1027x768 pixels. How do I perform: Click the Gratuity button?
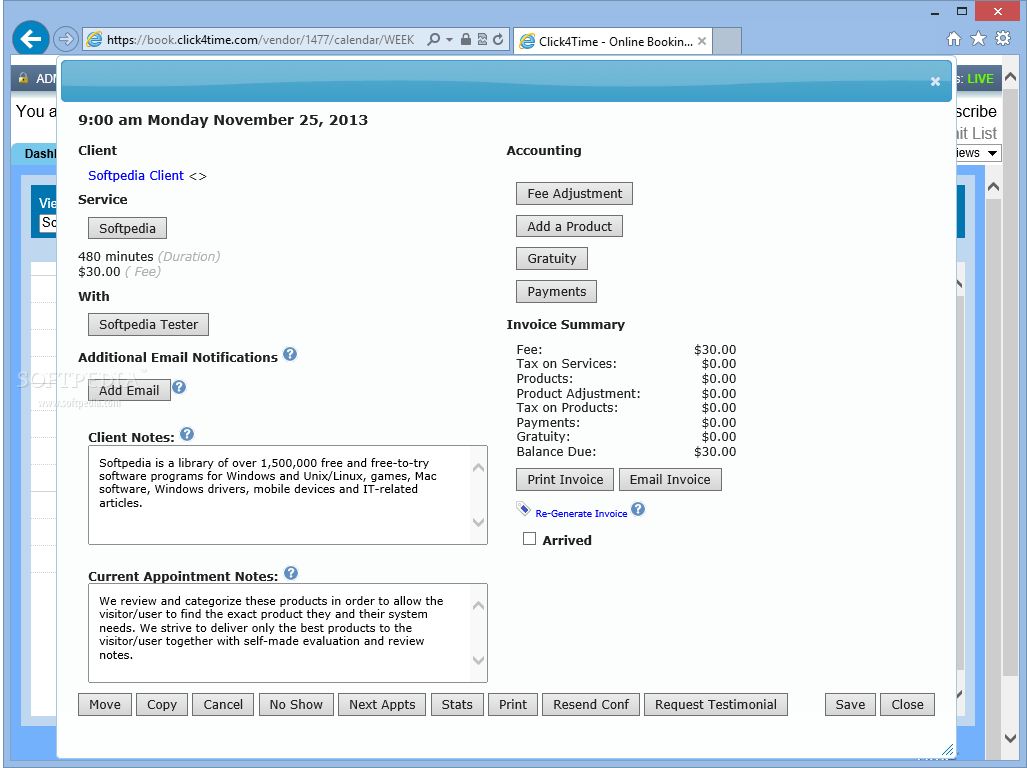pos(551,259)
